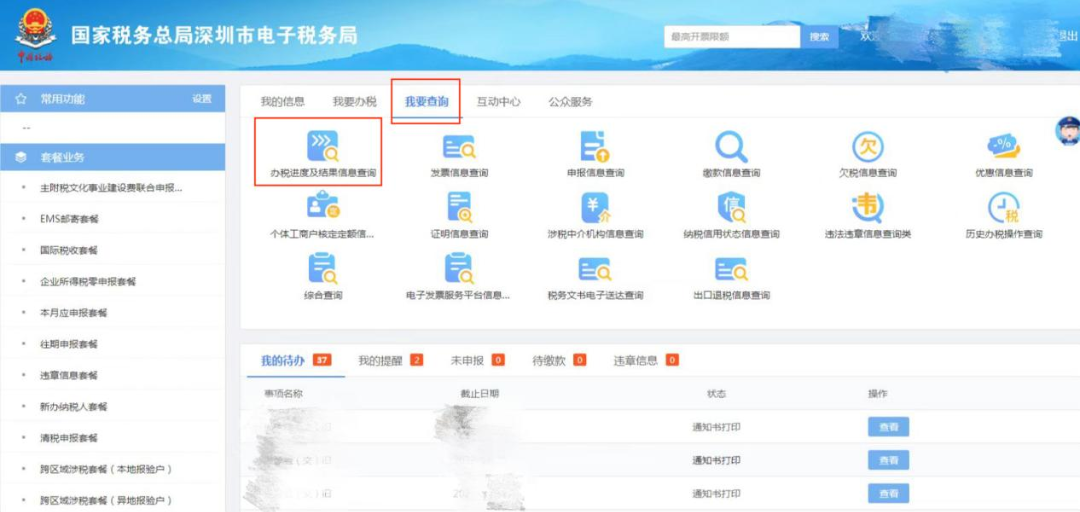Open 电子发票服务平台信息 icon
The height and width of the screenshot is (512, 1080).
point(459,268)
